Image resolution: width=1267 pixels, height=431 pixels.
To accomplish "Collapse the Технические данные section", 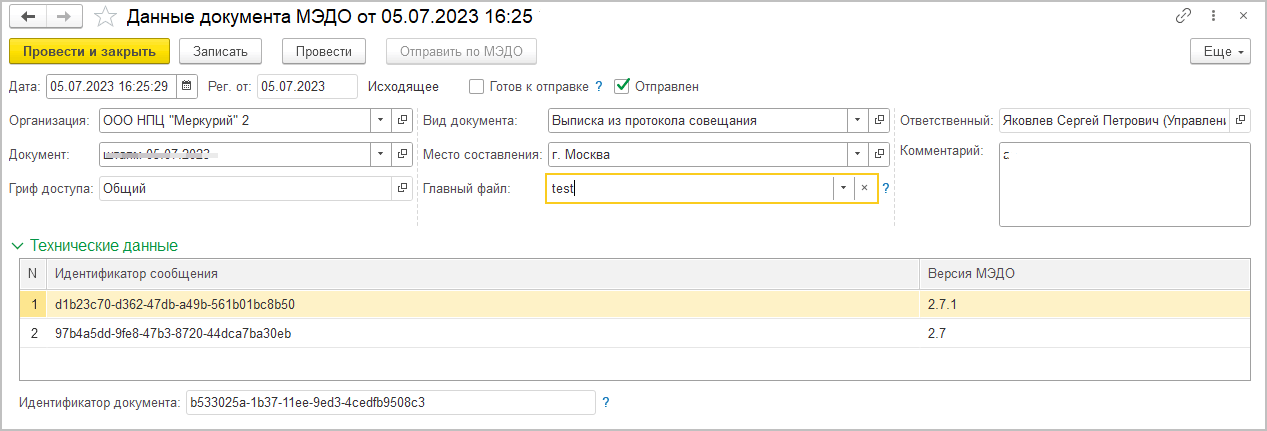I will 17,245.
